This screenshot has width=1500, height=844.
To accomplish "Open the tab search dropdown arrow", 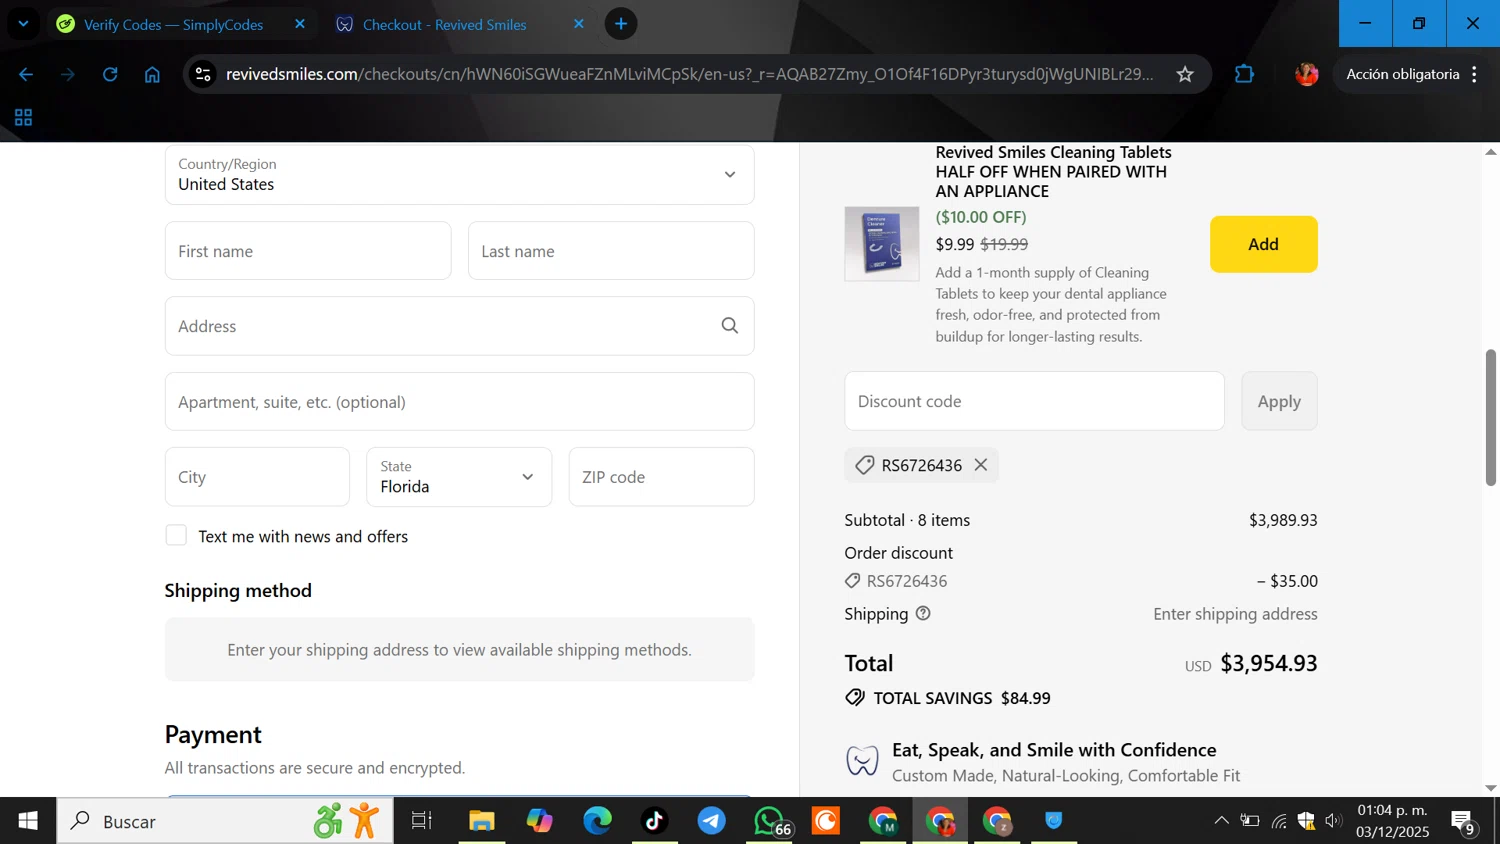I will click(23, 24).
